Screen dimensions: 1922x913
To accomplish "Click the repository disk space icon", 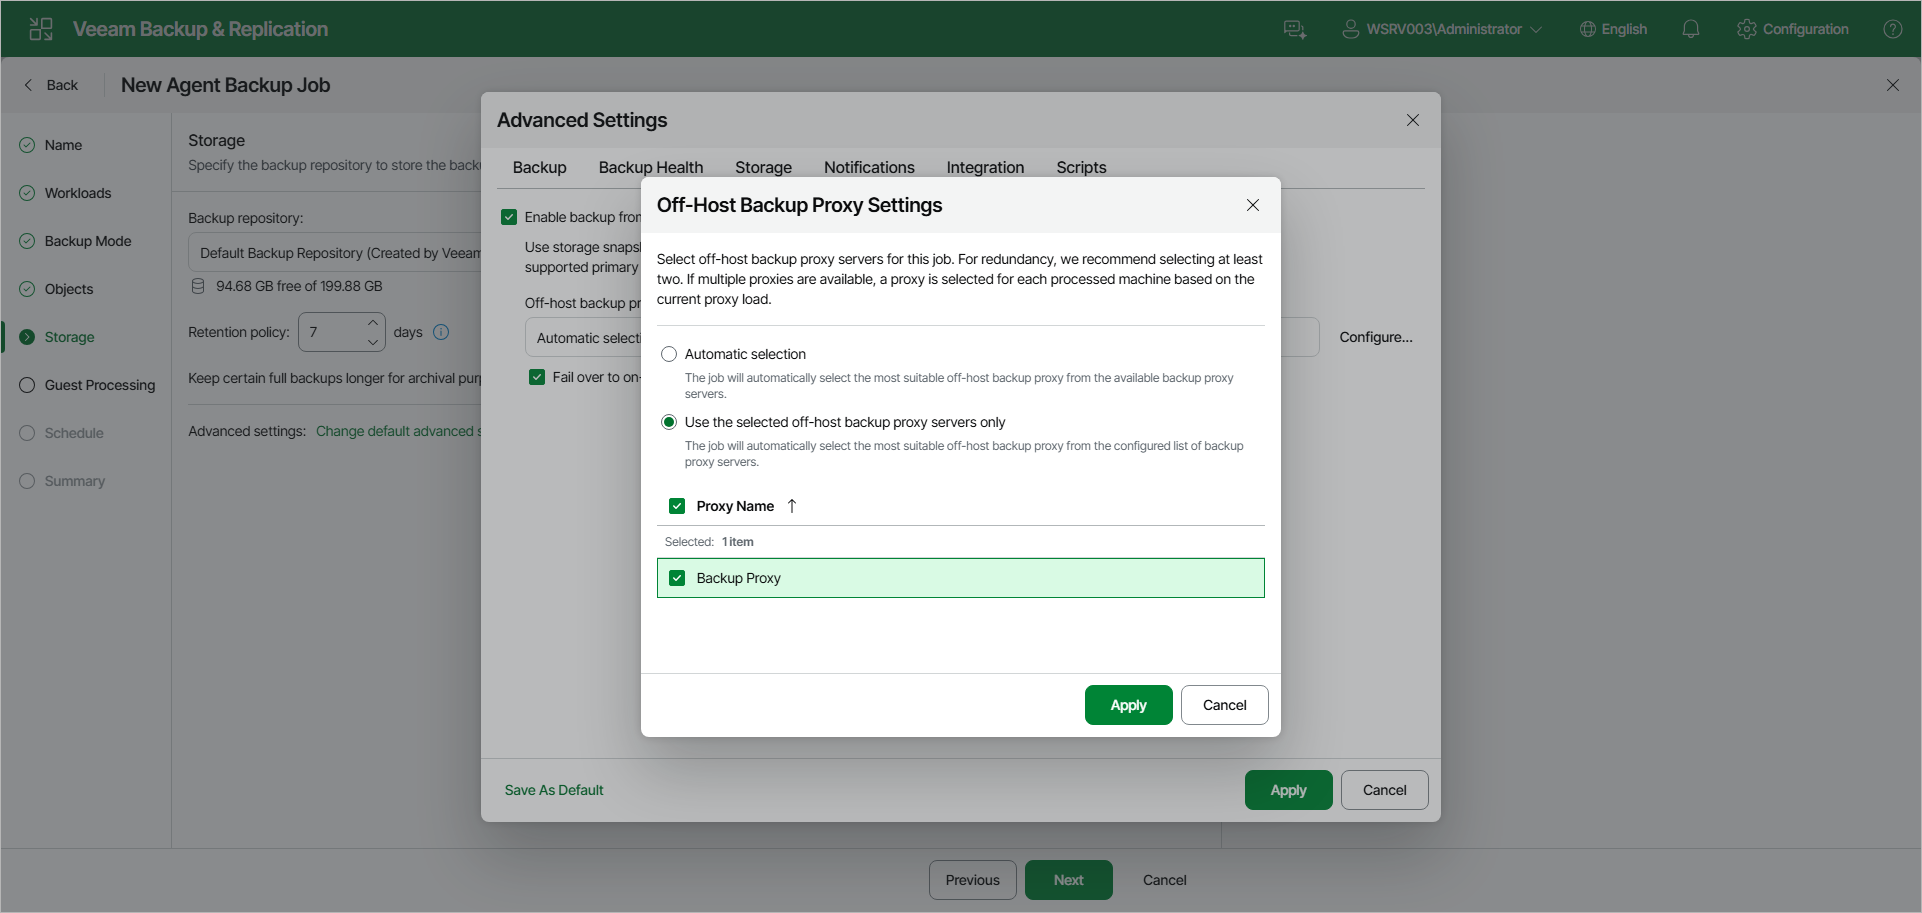I will point(198,286).
